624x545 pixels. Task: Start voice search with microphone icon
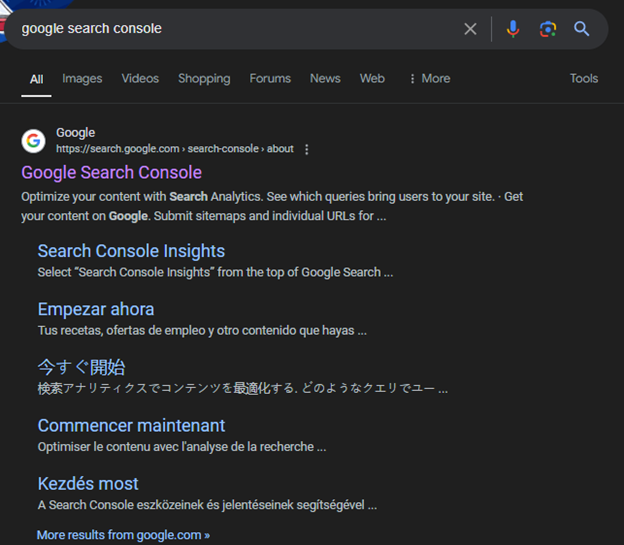point(513,29)
